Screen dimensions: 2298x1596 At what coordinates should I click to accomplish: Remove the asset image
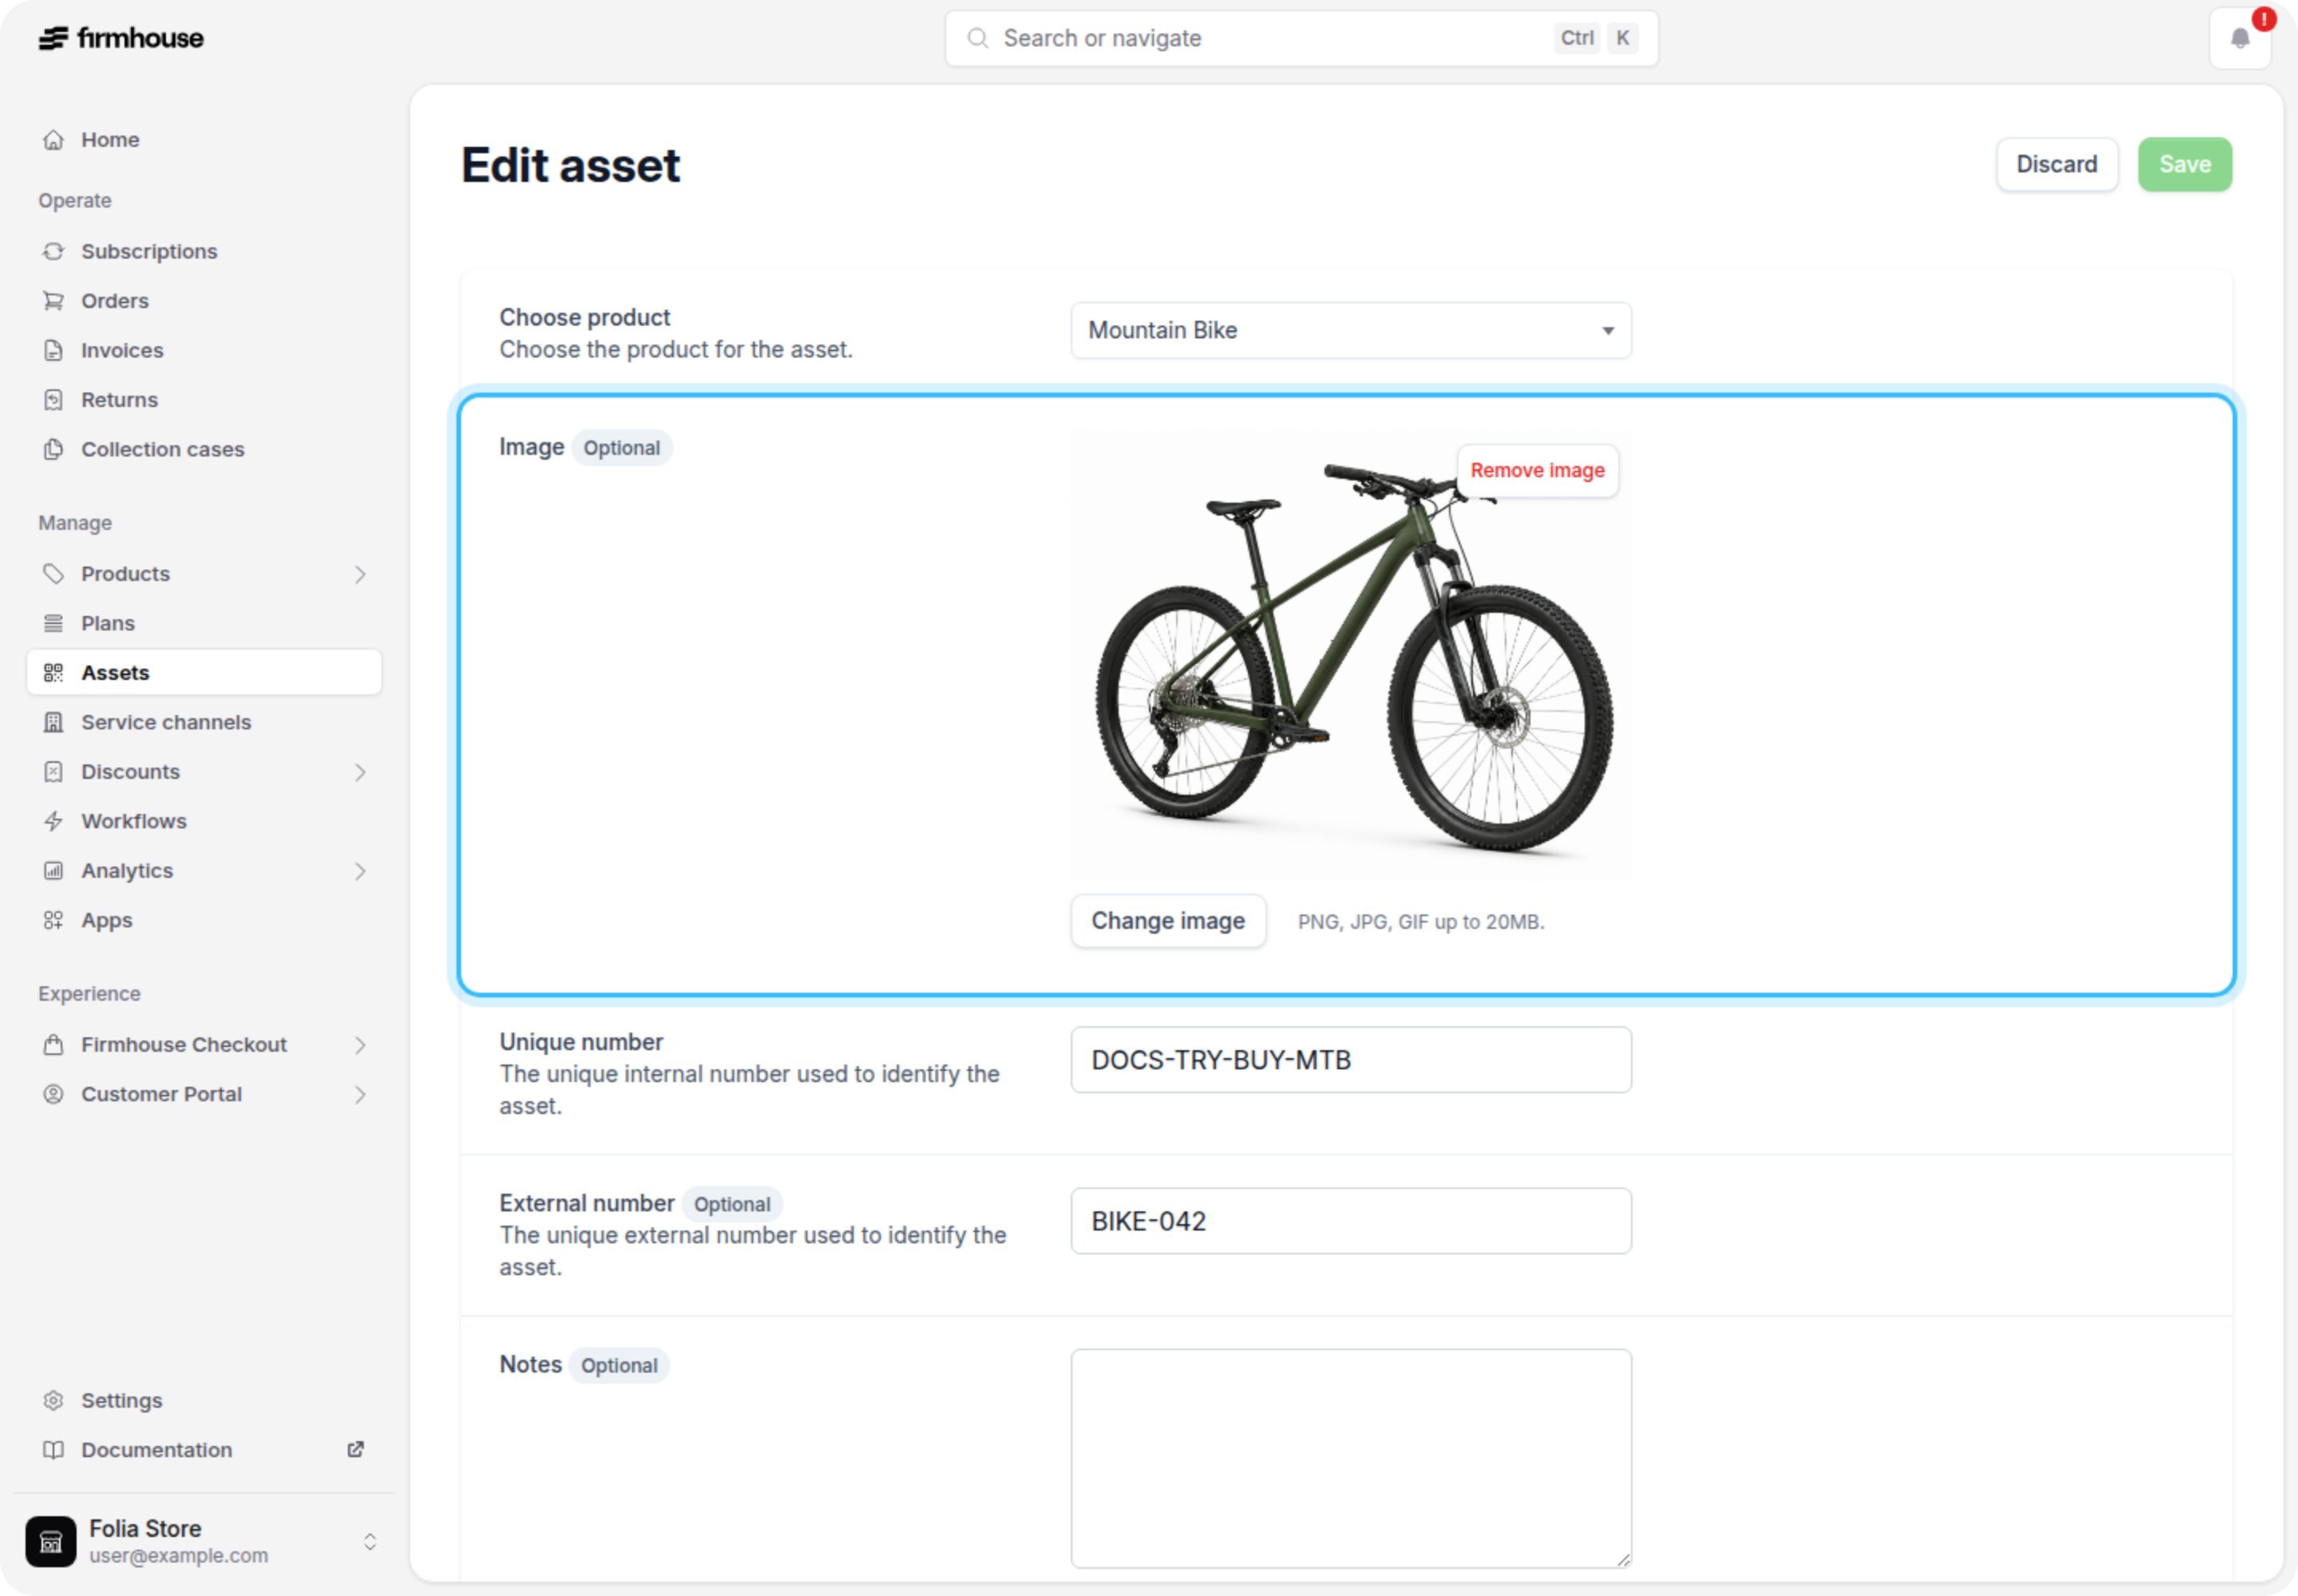[1537, 471]
